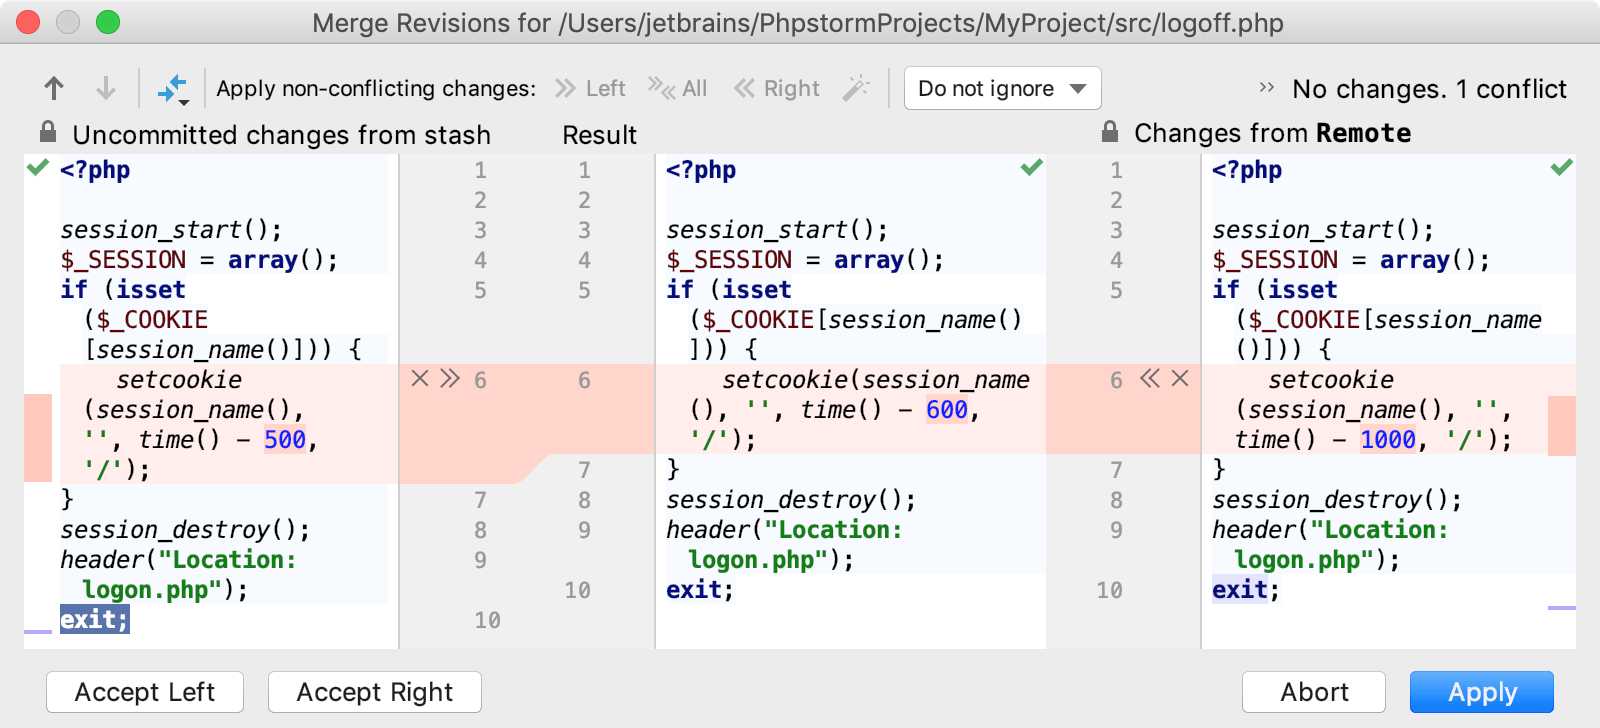The width and height of the screenshot is (1600, 728).
Task: Ignore the left change with X icon
Action: (420, 379)
